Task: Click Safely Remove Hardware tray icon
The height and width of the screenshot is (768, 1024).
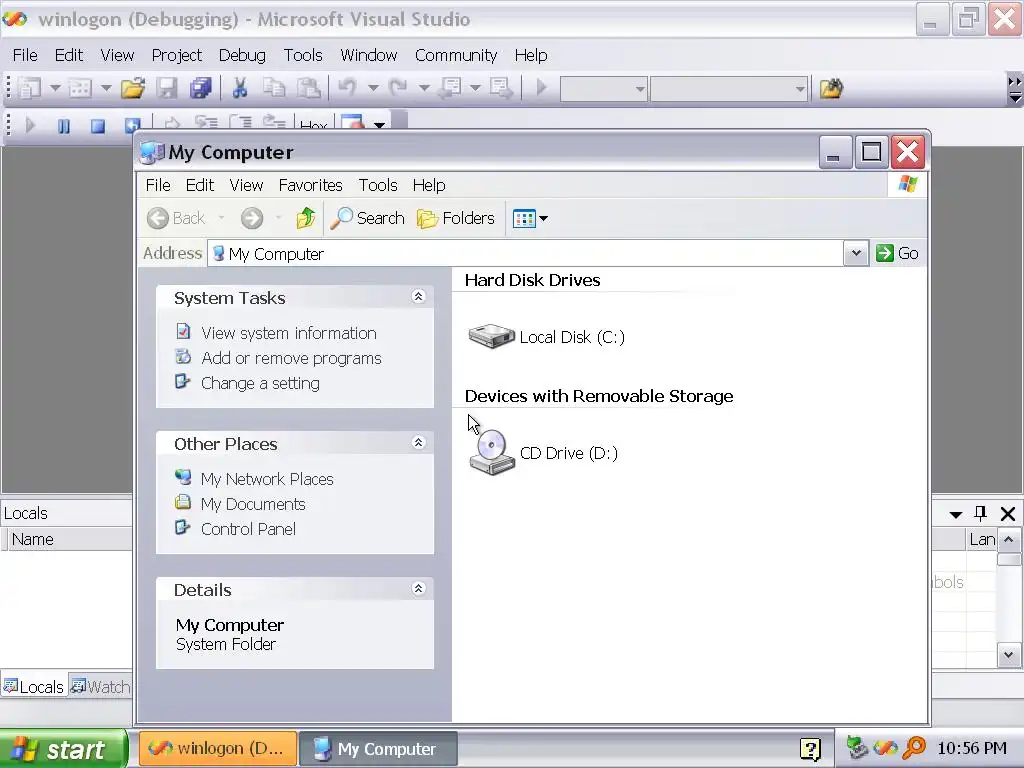Action: [857, 748]
